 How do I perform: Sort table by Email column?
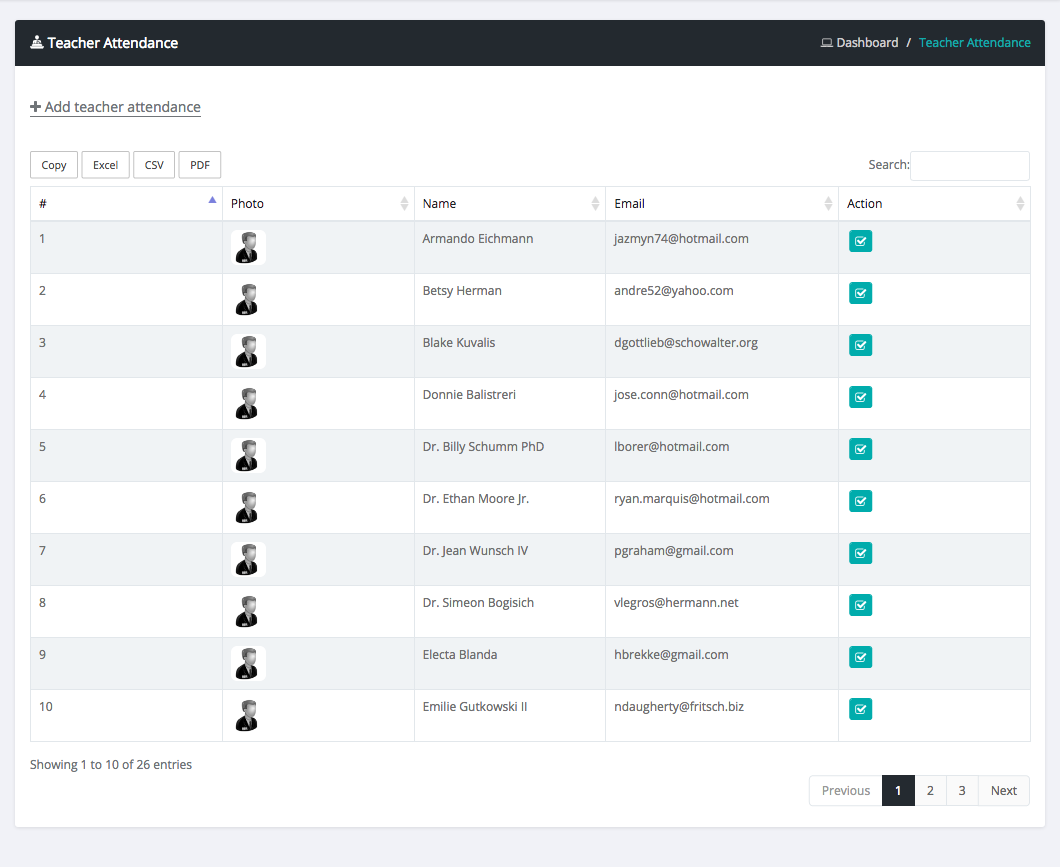pos(721,204)
